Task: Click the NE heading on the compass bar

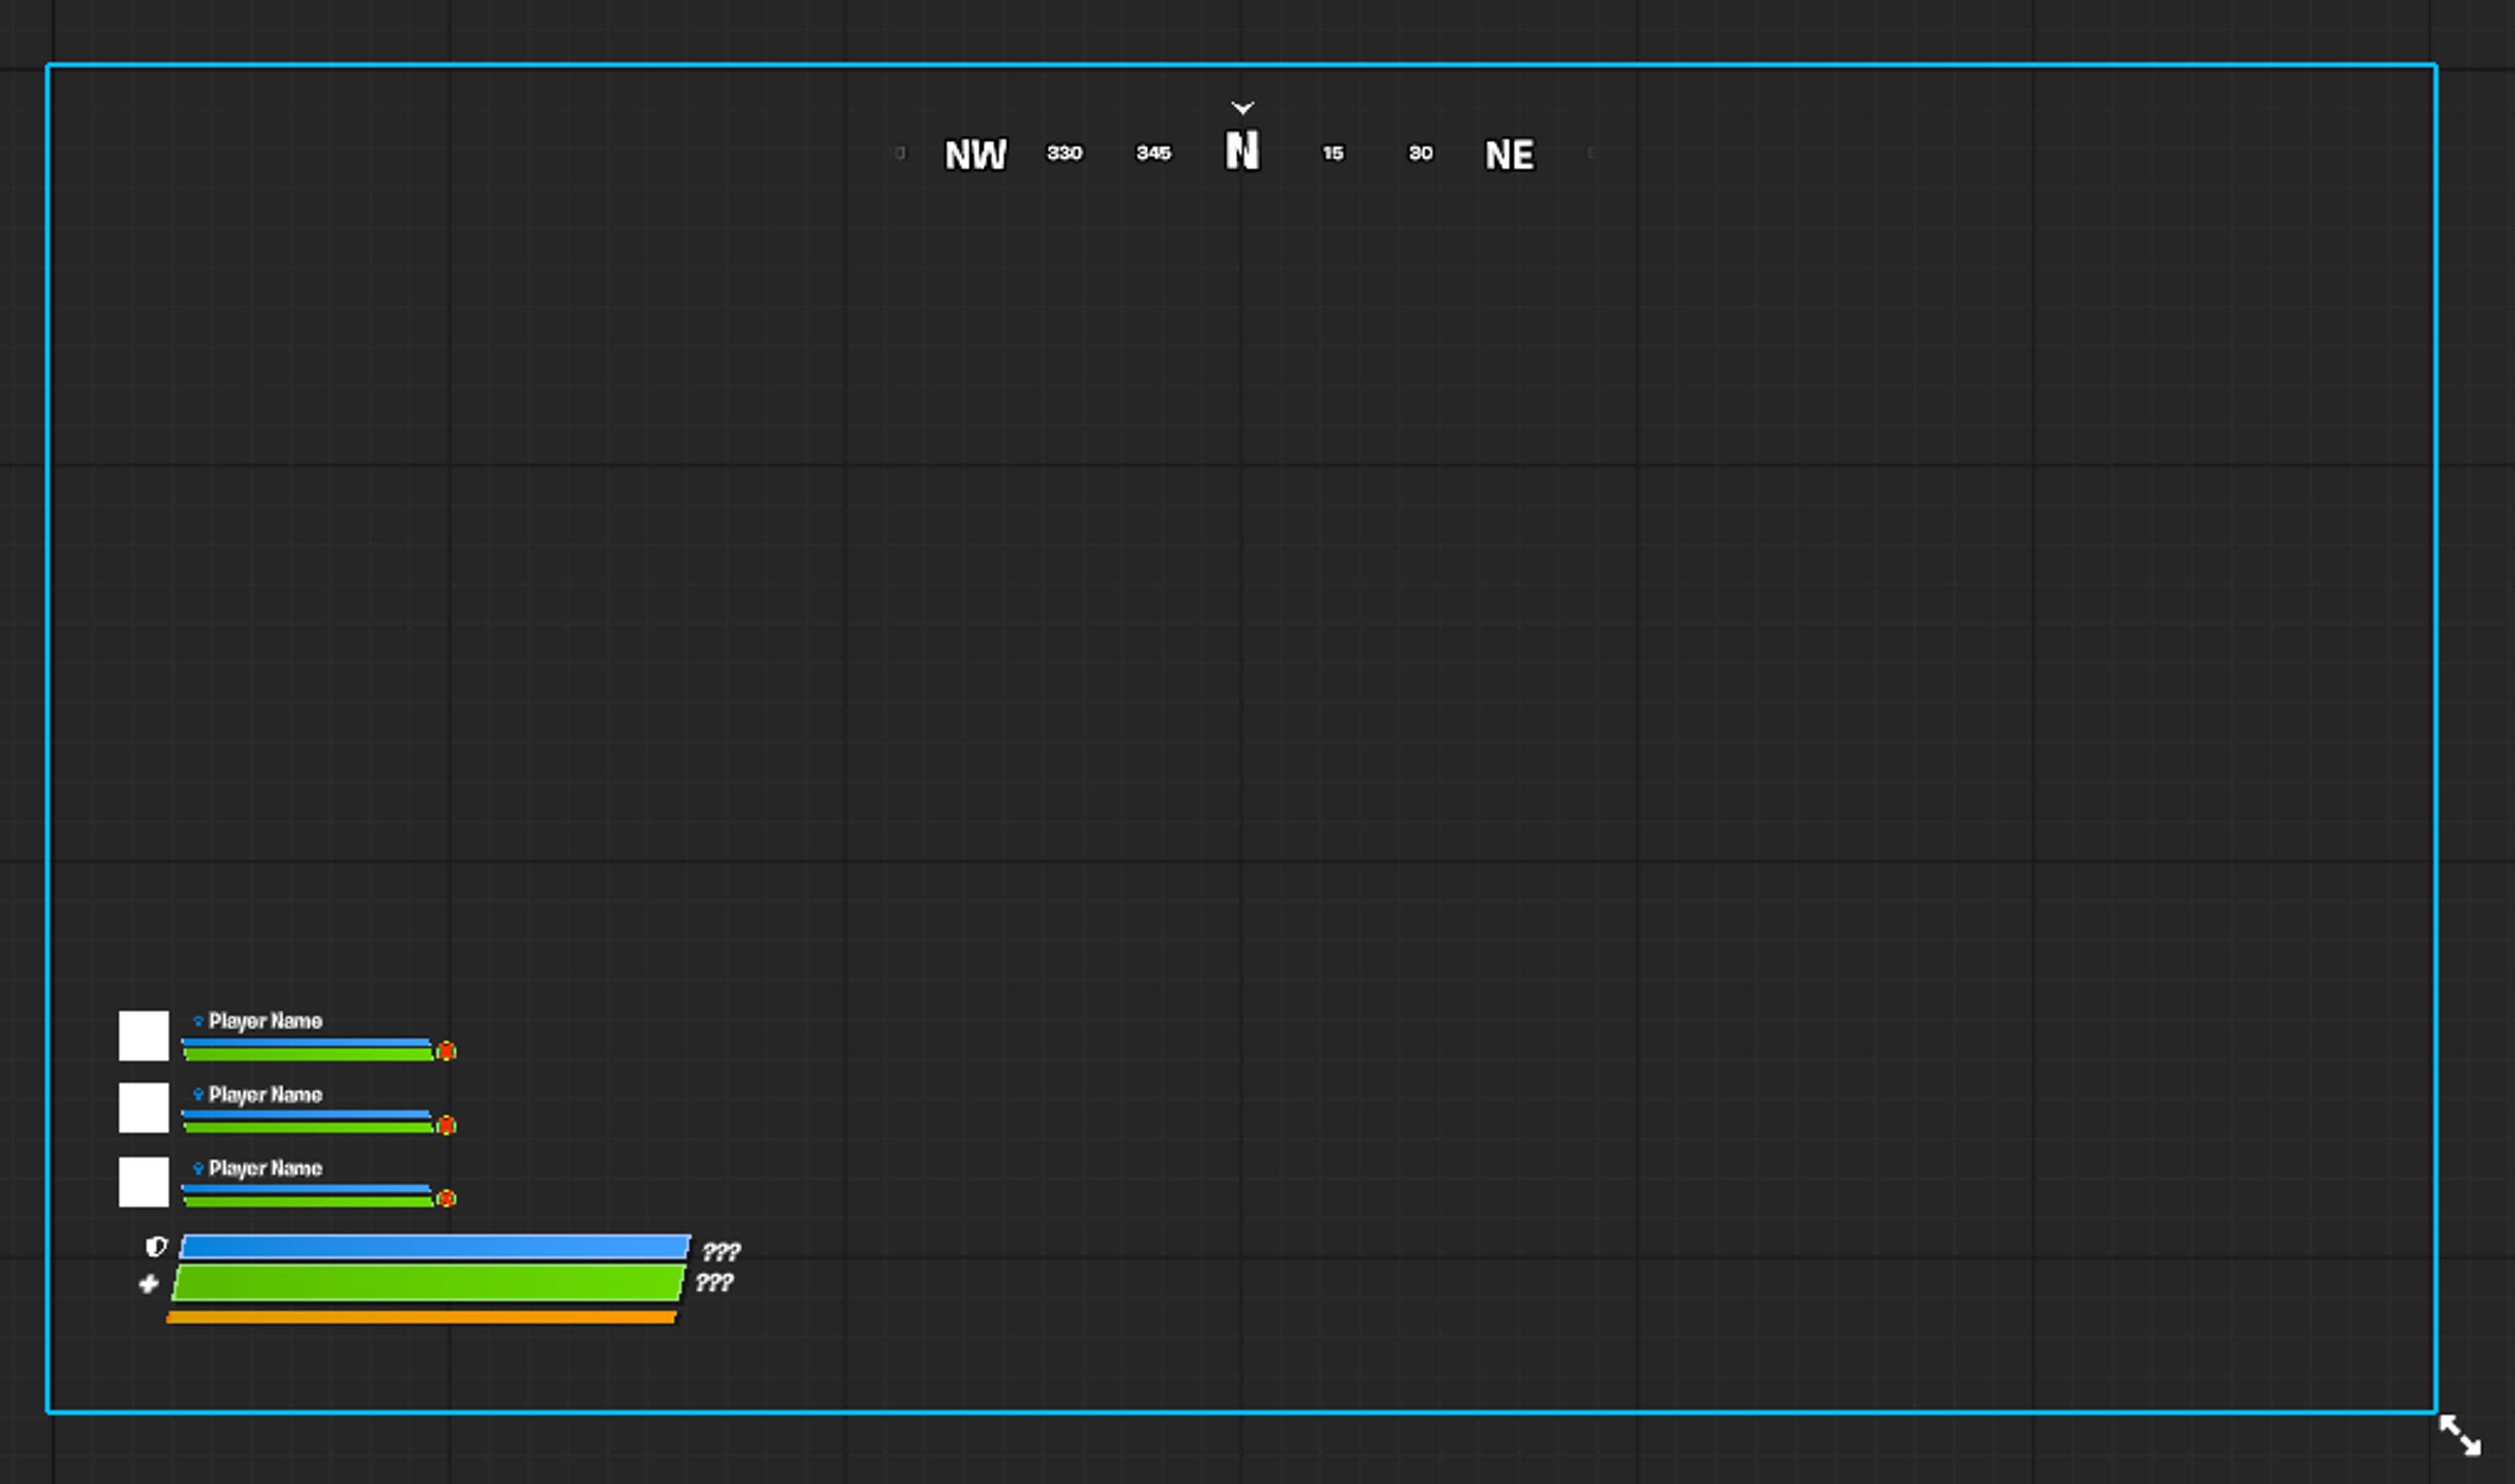Action: point(1510,154)
